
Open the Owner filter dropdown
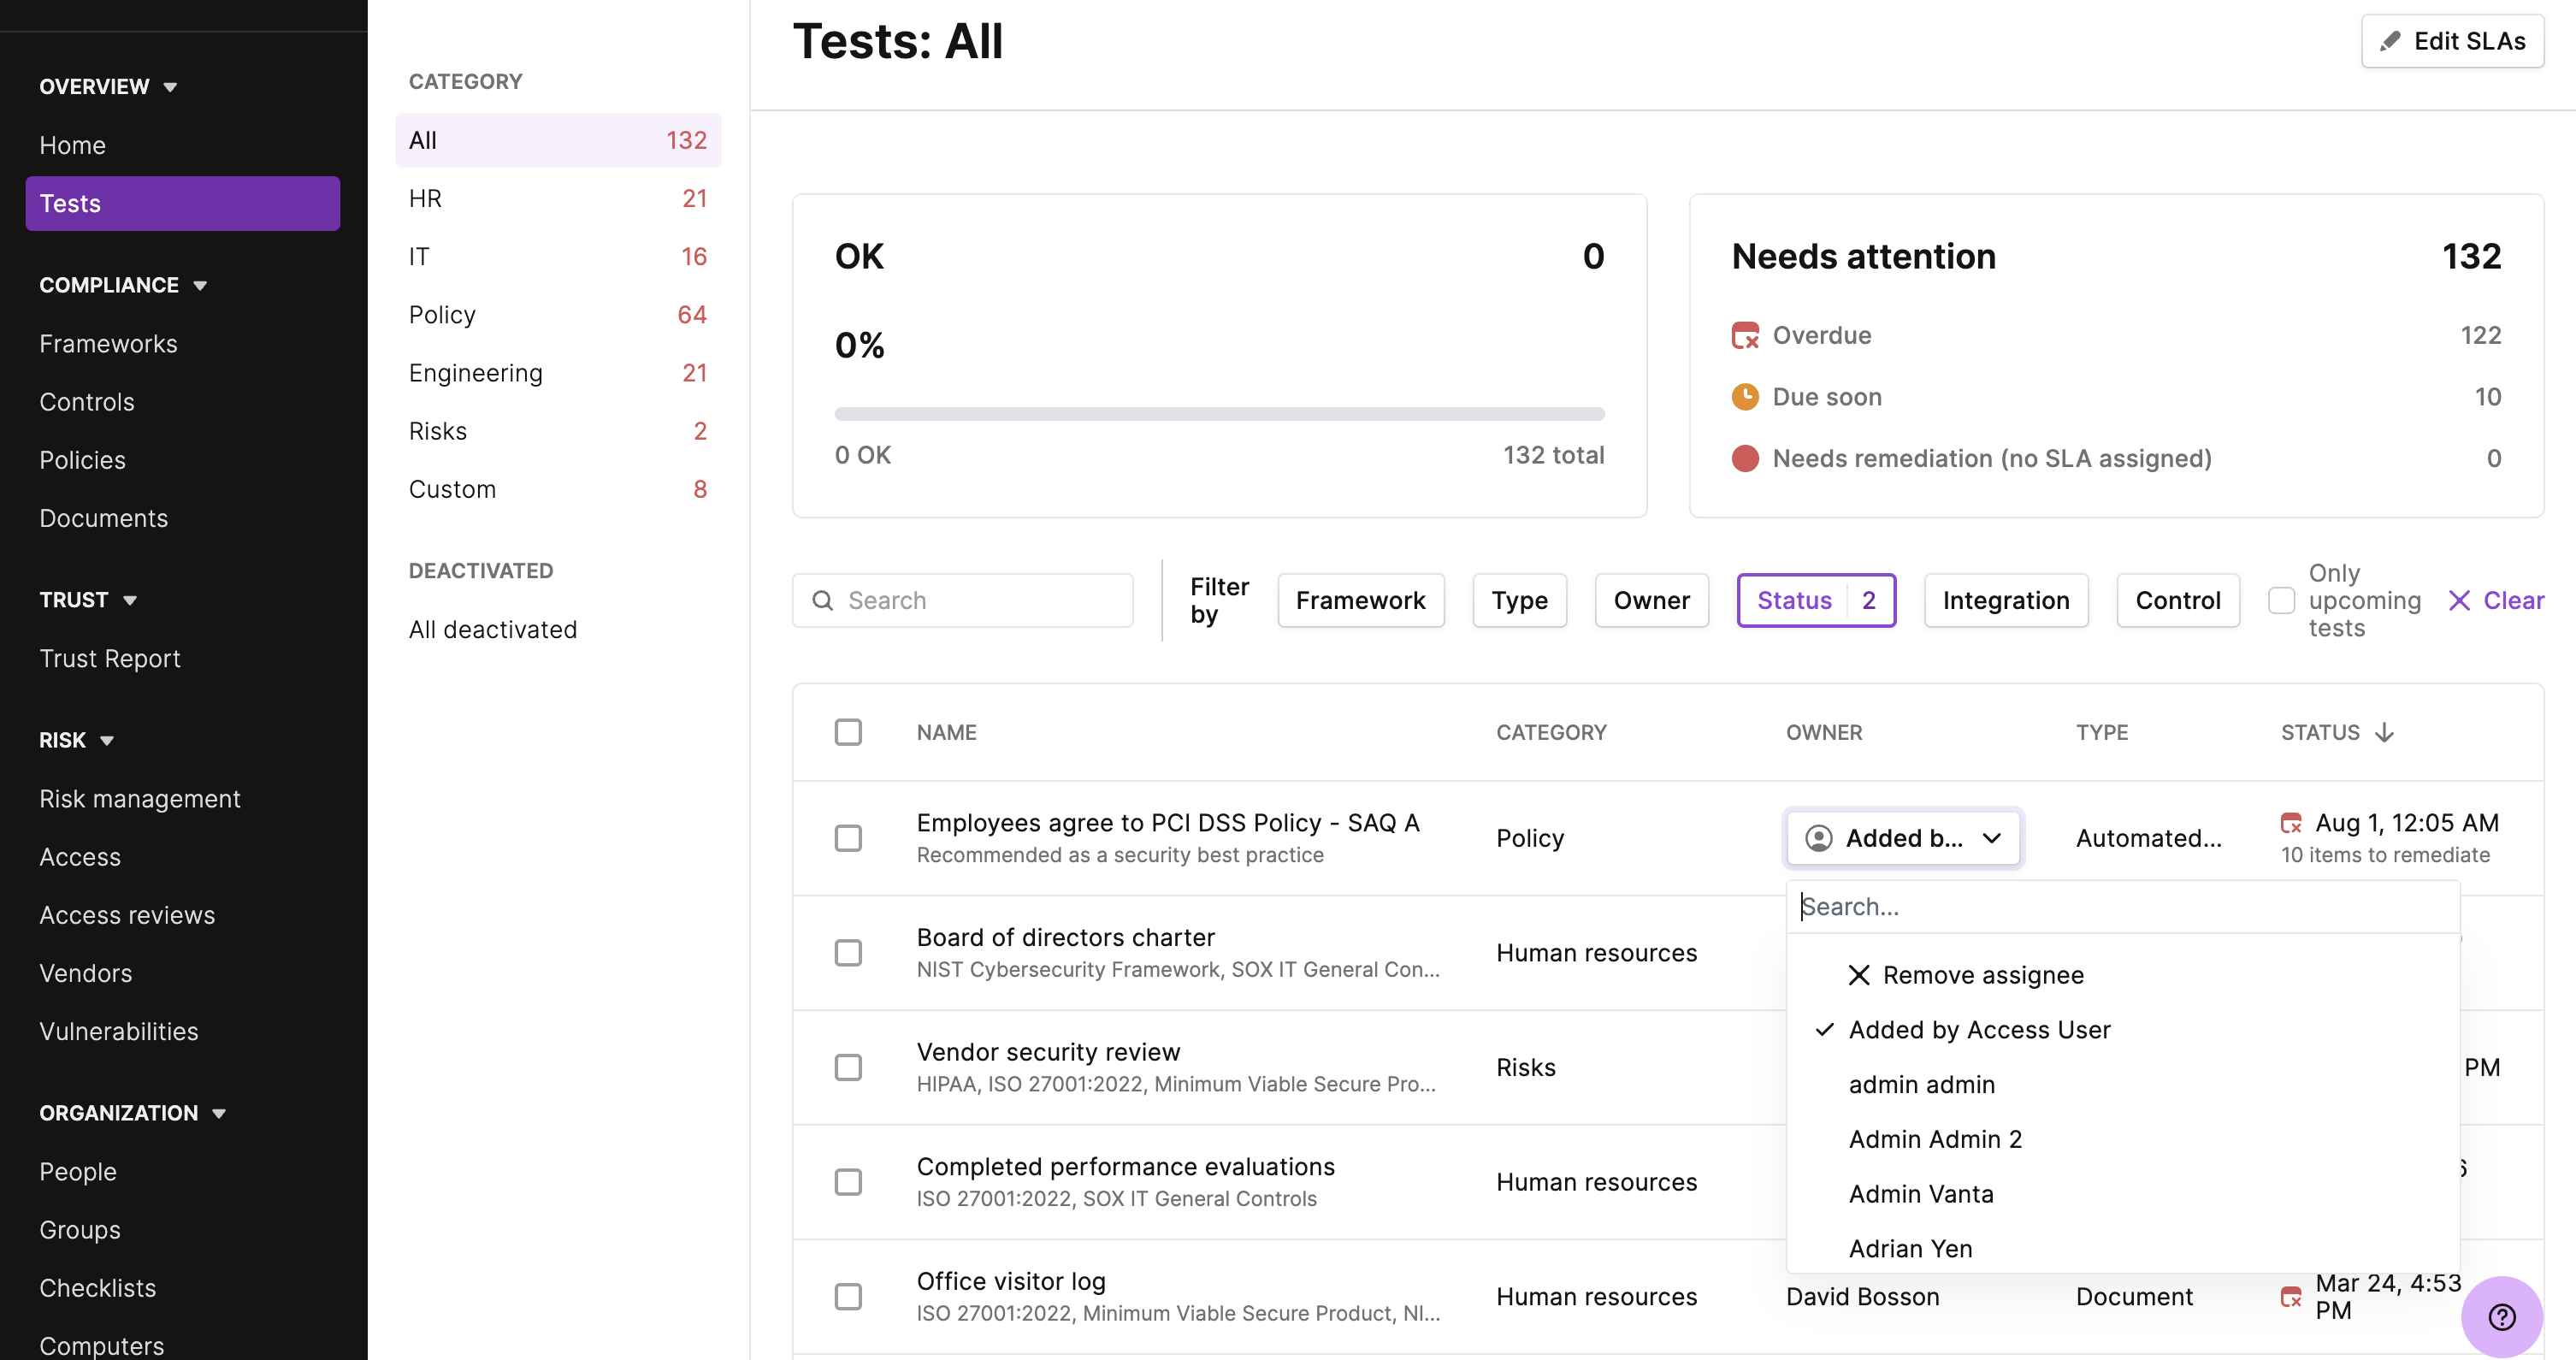1651,600
